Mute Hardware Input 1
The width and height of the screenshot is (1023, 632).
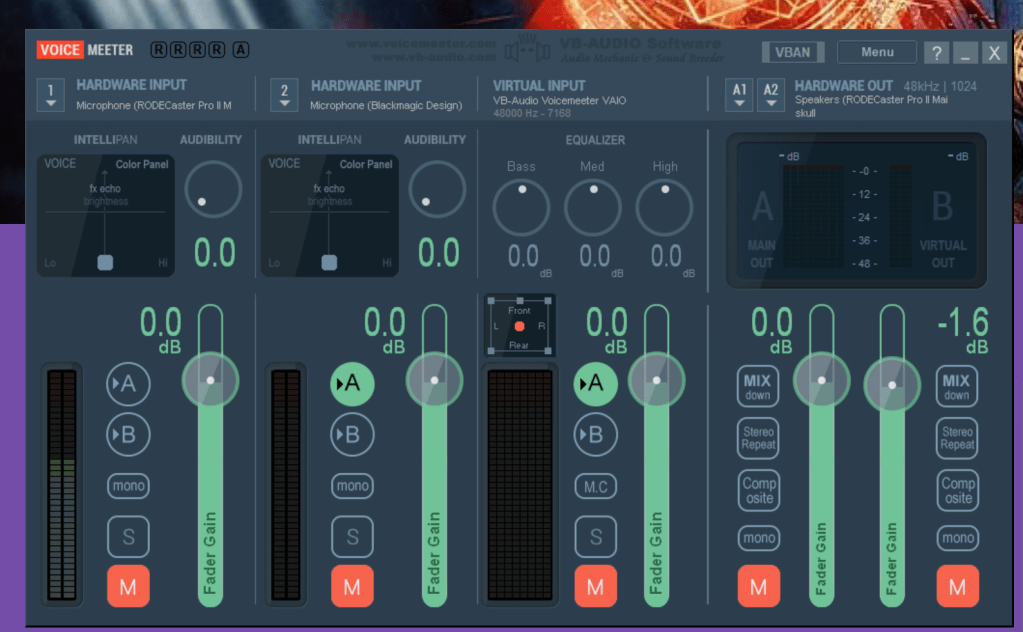[x=128, y=587]
